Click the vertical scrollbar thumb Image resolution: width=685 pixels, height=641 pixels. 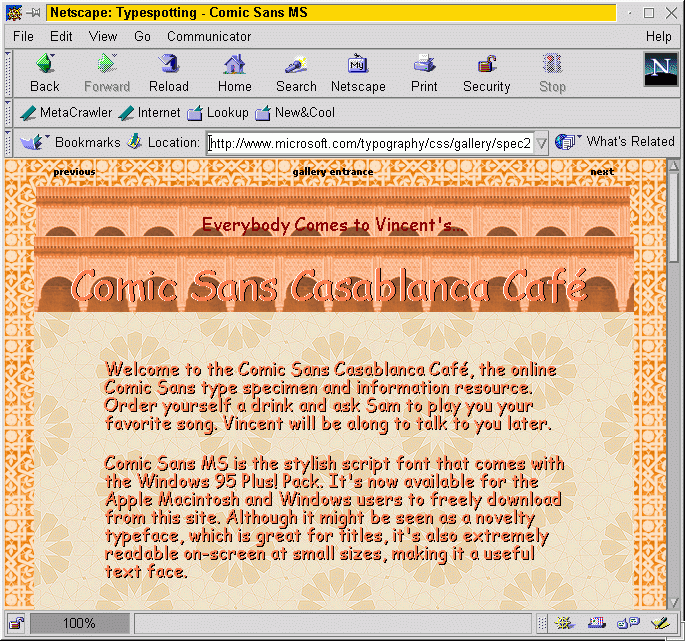click(674, 217)
